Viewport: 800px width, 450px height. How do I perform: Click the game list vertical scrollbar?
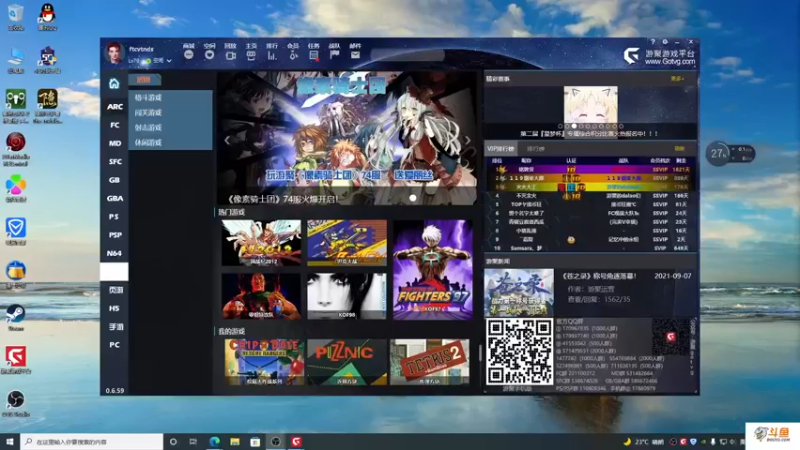(x=479, y=352)
